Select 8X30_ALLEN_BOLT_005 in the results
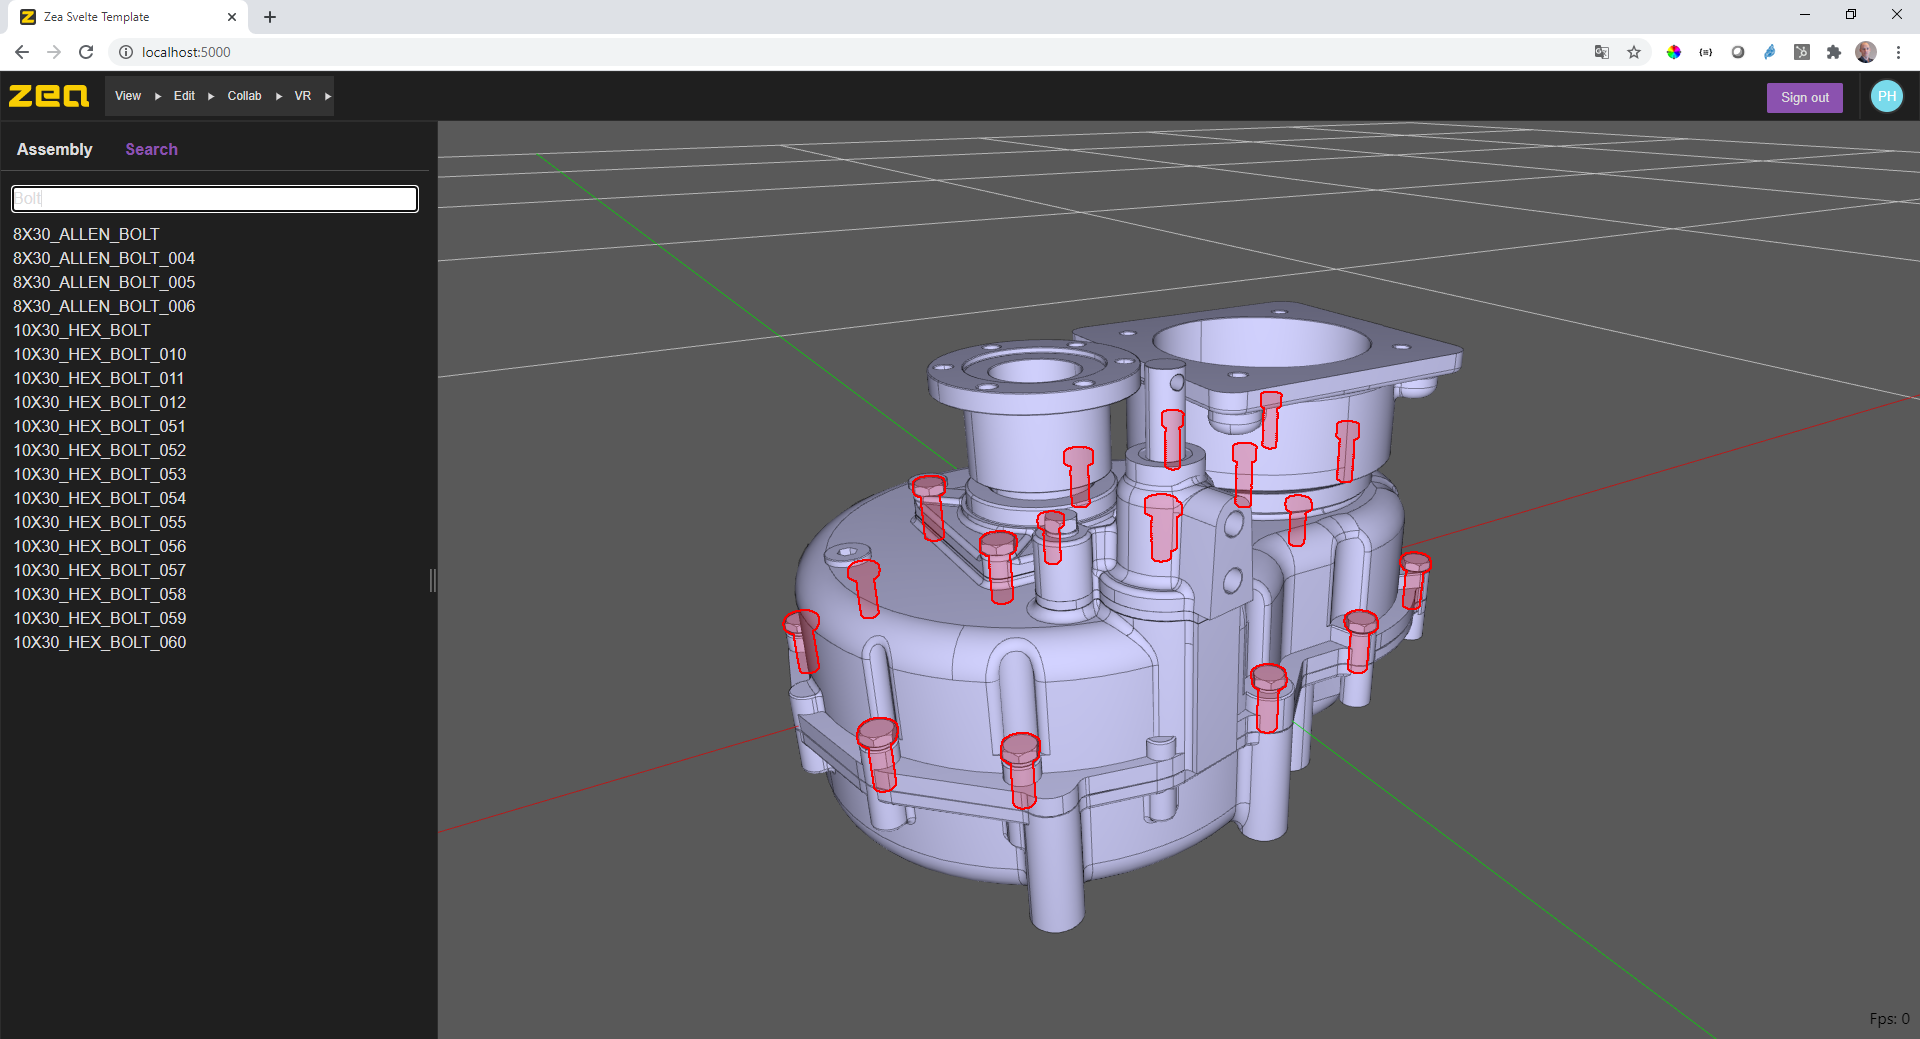1920x1039 pixels. coord(104,282)
